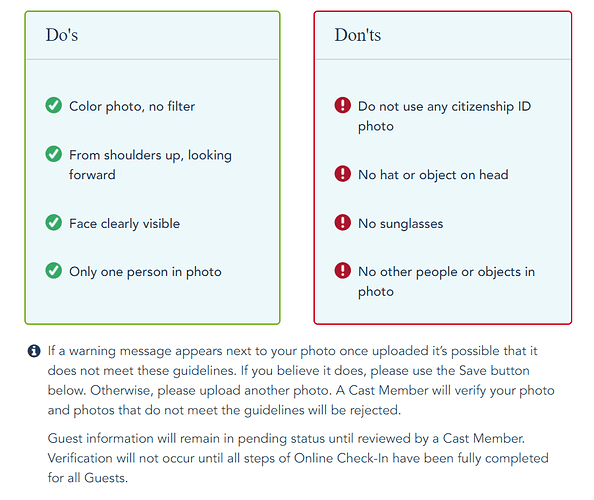
Task: Click green checkmark beside Face clearly visible
Action: [53, 223]
